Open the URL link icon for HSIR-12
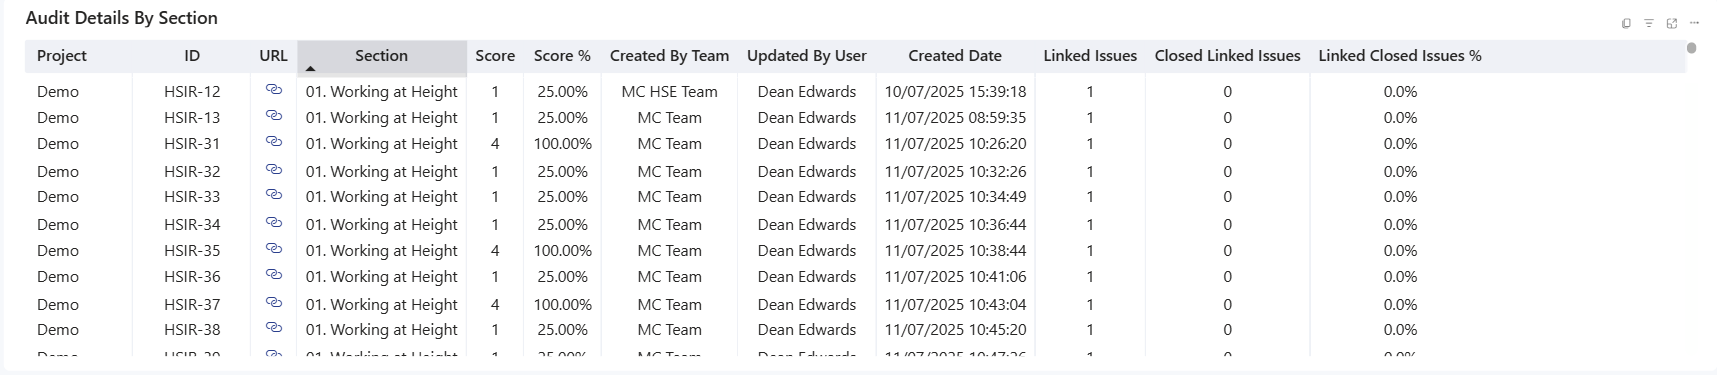The height and width of the screenshot is (375, 1717). [273, 90]
